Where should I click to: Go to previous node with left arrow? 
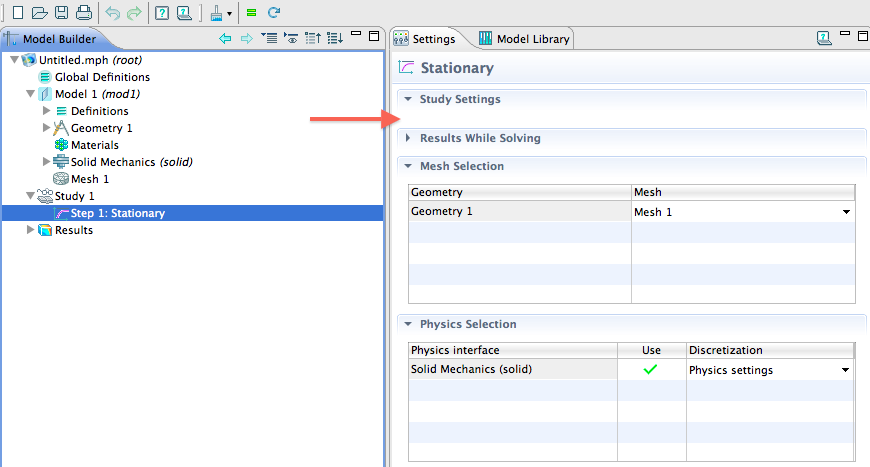coord(225,38)
